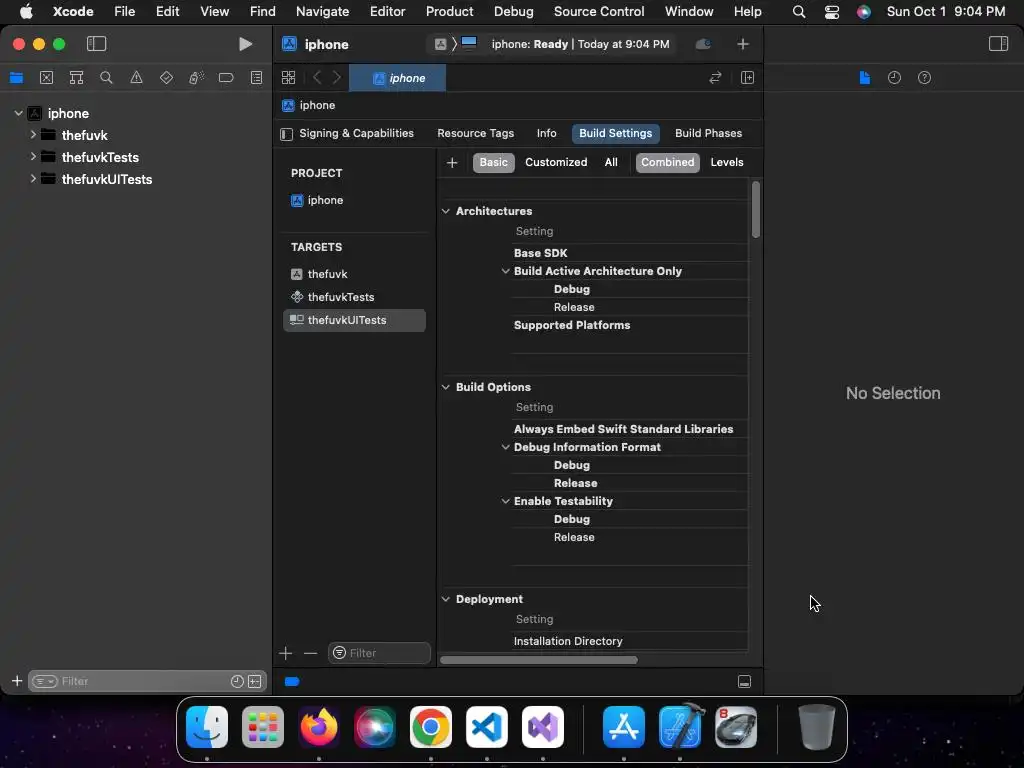Open the Build Phases tab
Image resolution: width=1024 pixels, height=768 pixels.
click(708, 133)
